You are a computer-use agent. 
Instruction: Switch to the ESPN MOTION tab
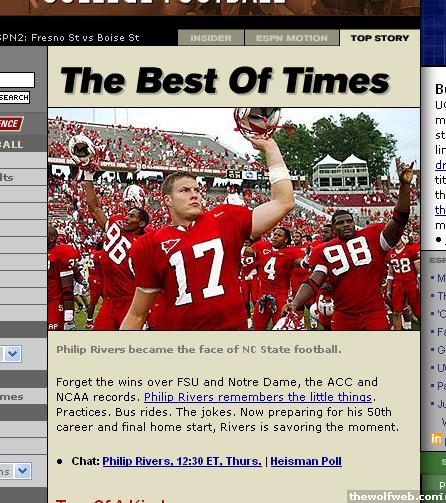292,38
